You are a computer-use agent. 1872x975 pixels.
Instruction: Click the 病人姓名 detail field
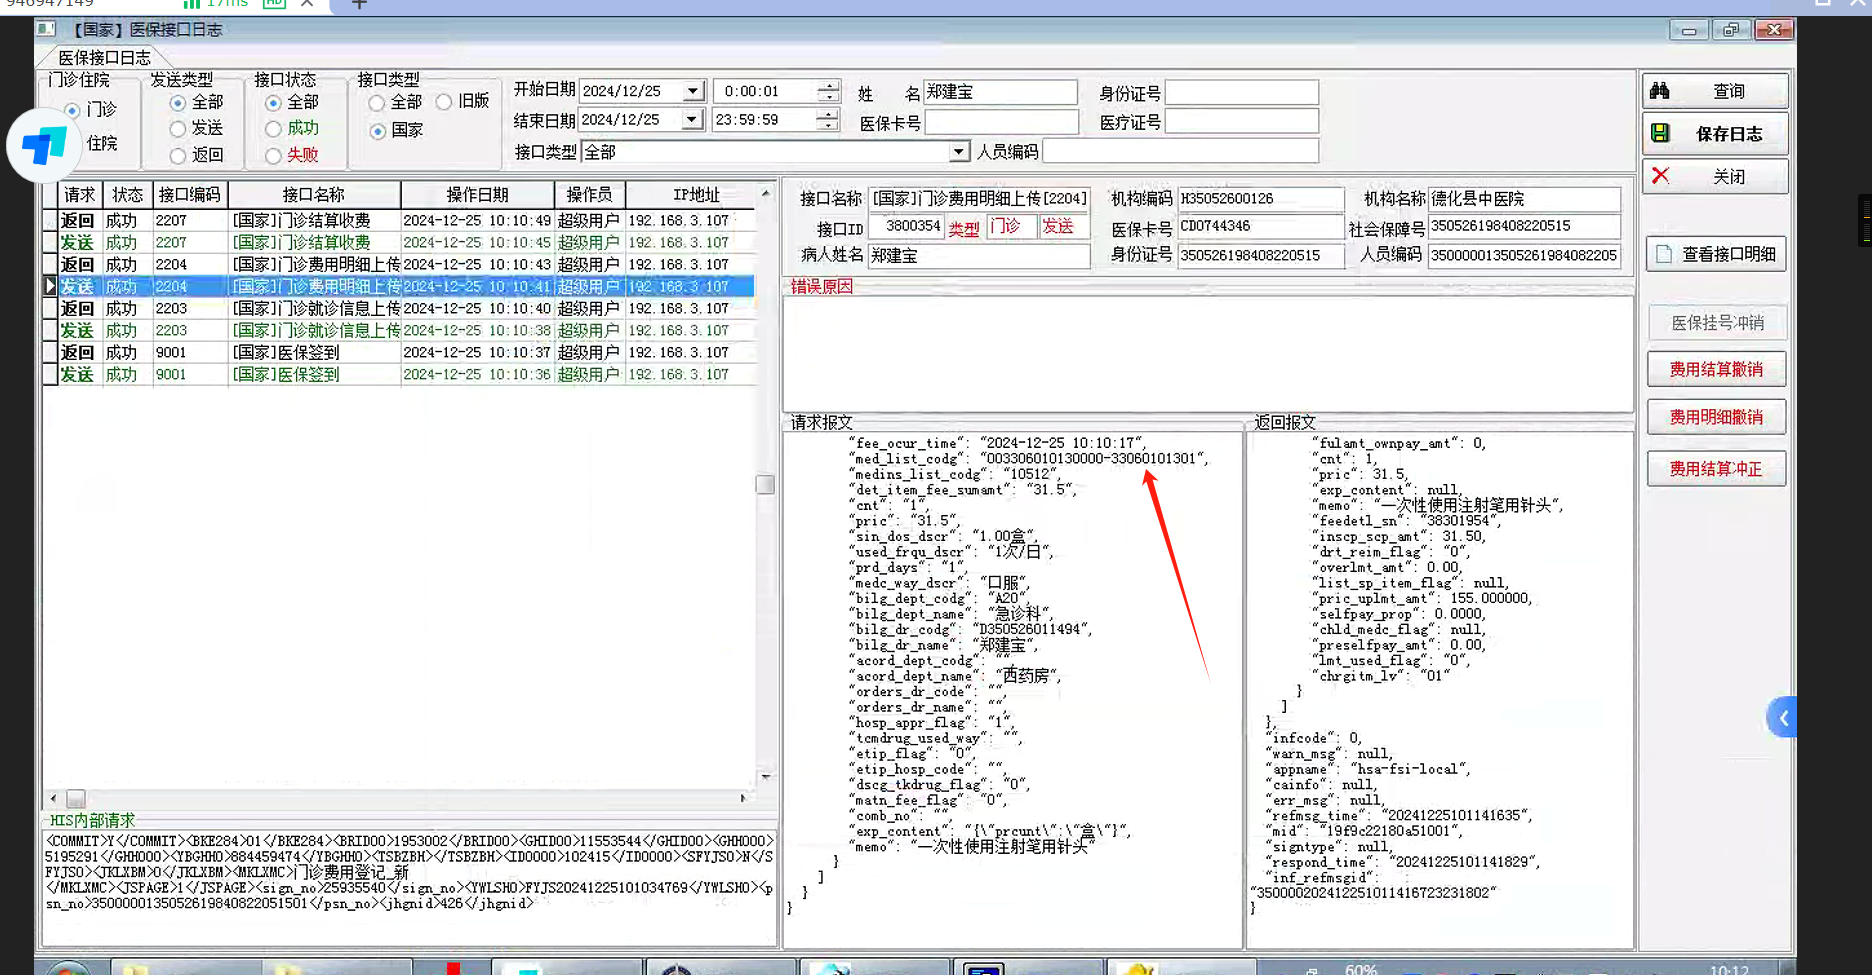pyautogui.click(x=979, y=256)
